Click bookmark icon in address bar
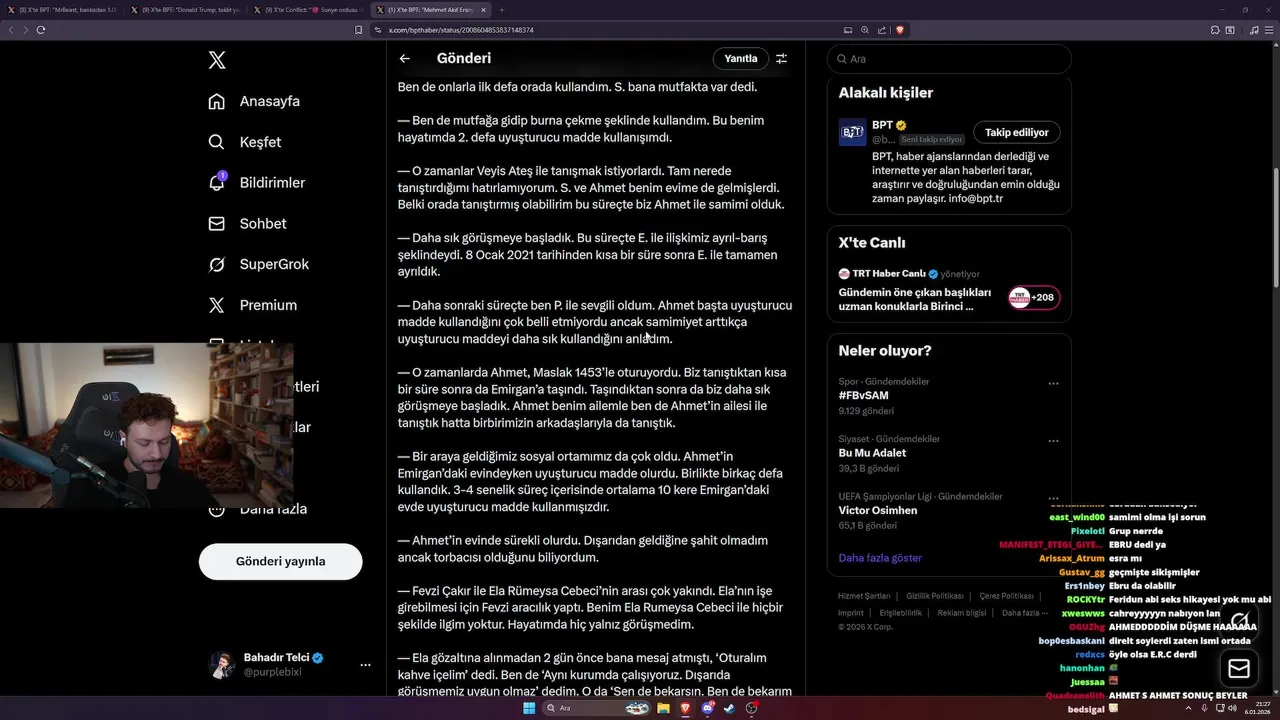Image resolution: width=1280 pixels, height=720 pixels. coord(358,30)
